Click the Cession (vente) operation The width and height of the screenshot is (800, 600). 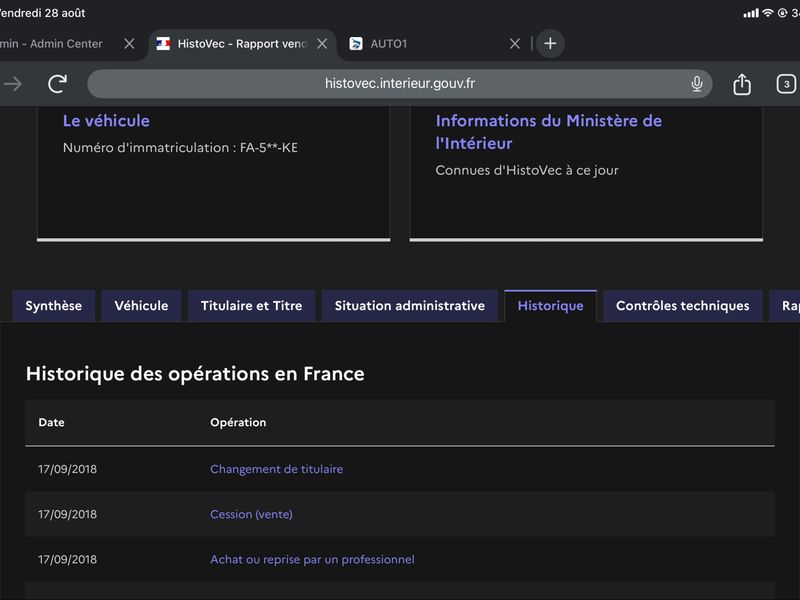tap(252, 514)
